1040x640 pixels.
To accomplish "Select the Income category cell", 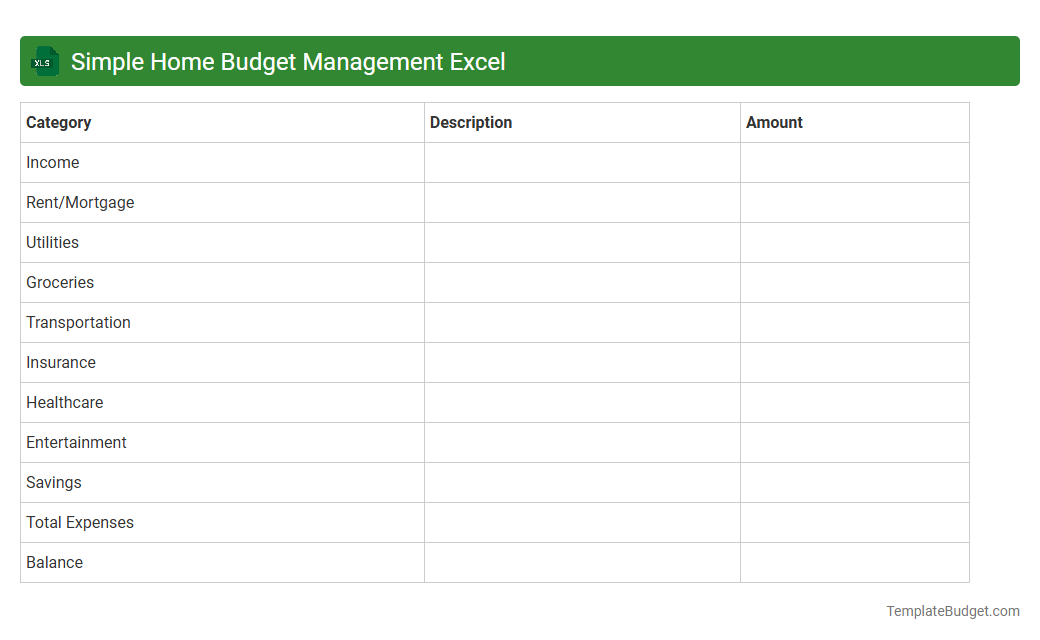I will 53,162.
